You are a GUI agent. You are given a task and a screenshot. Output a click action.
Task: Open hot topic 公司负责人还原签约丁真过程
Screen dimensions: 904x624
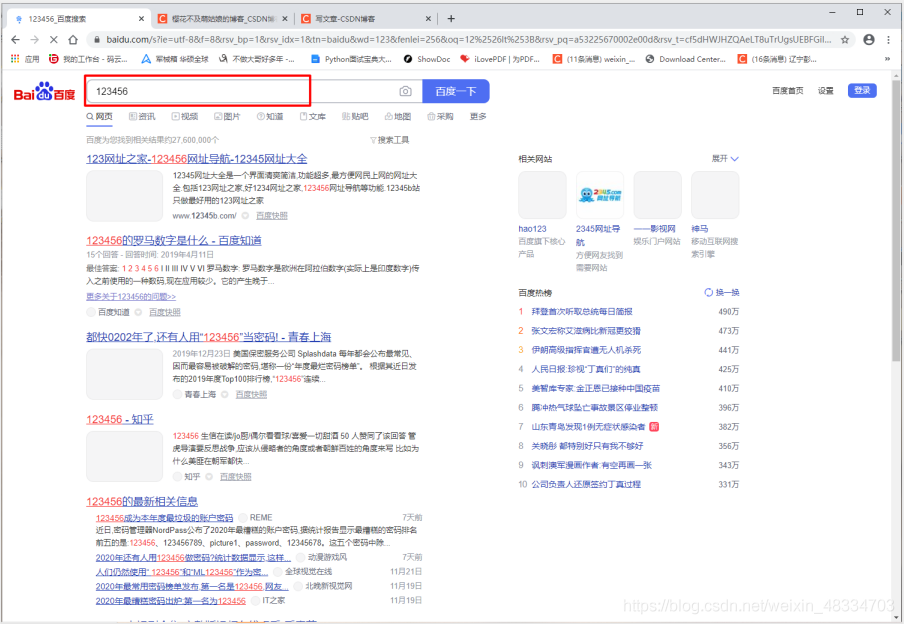586,484
